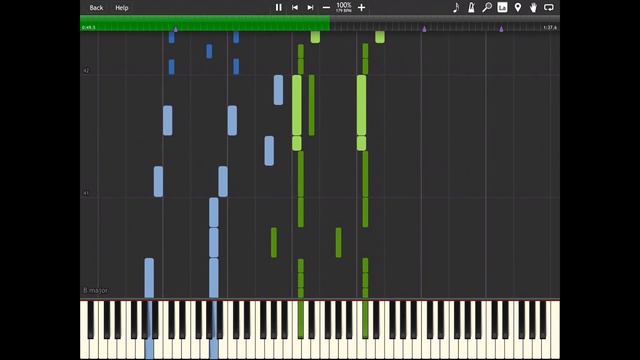The image size is (640, 360).
Task: Toggle the metronome icon
Action: pyautogui.click(x=471, y=7)
